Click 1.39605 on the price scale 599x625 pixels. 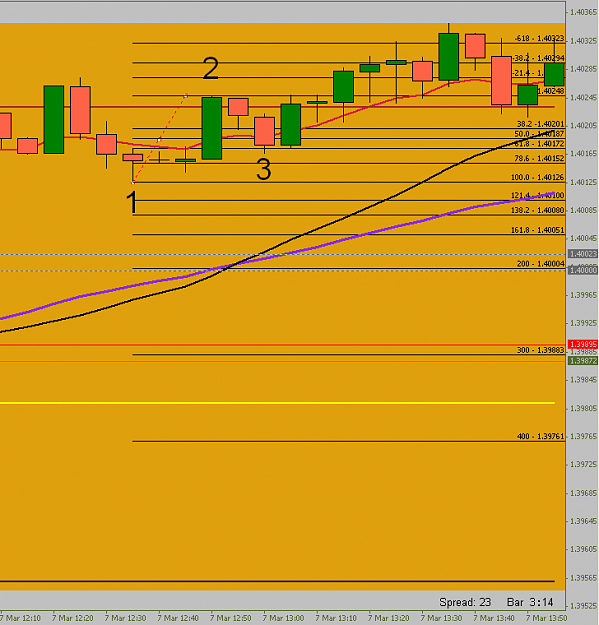(583, 549)
